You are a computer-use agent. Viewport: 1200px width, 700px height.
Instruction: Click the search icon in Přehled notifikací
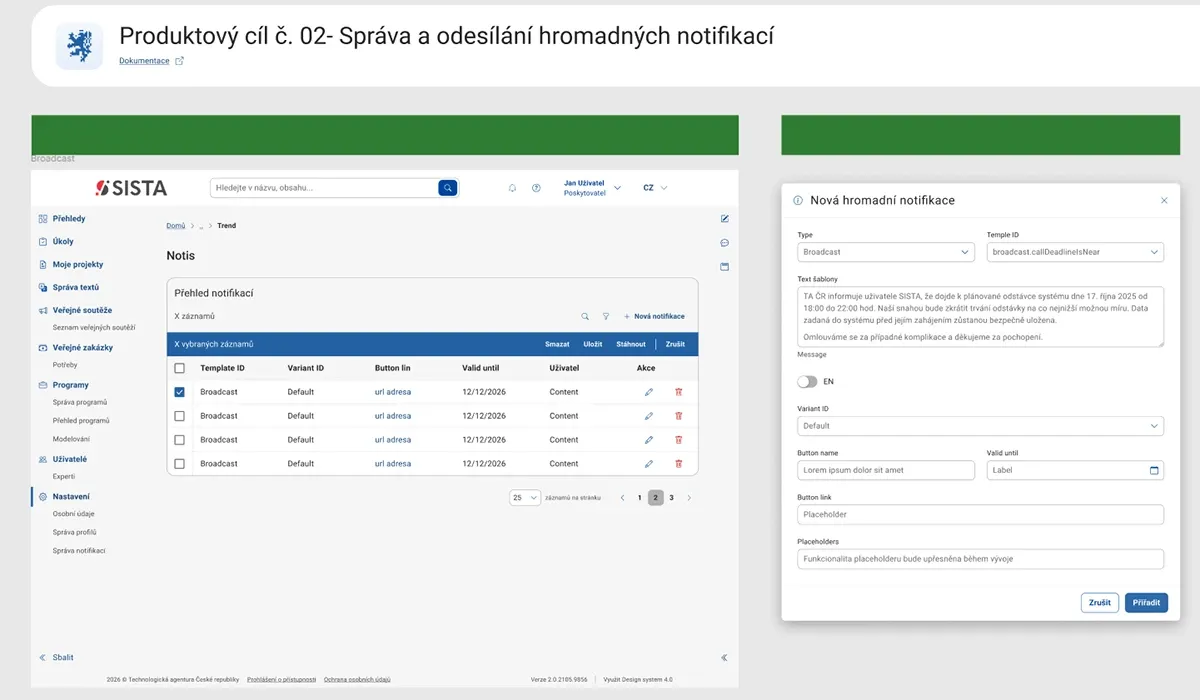coord(585,316)
